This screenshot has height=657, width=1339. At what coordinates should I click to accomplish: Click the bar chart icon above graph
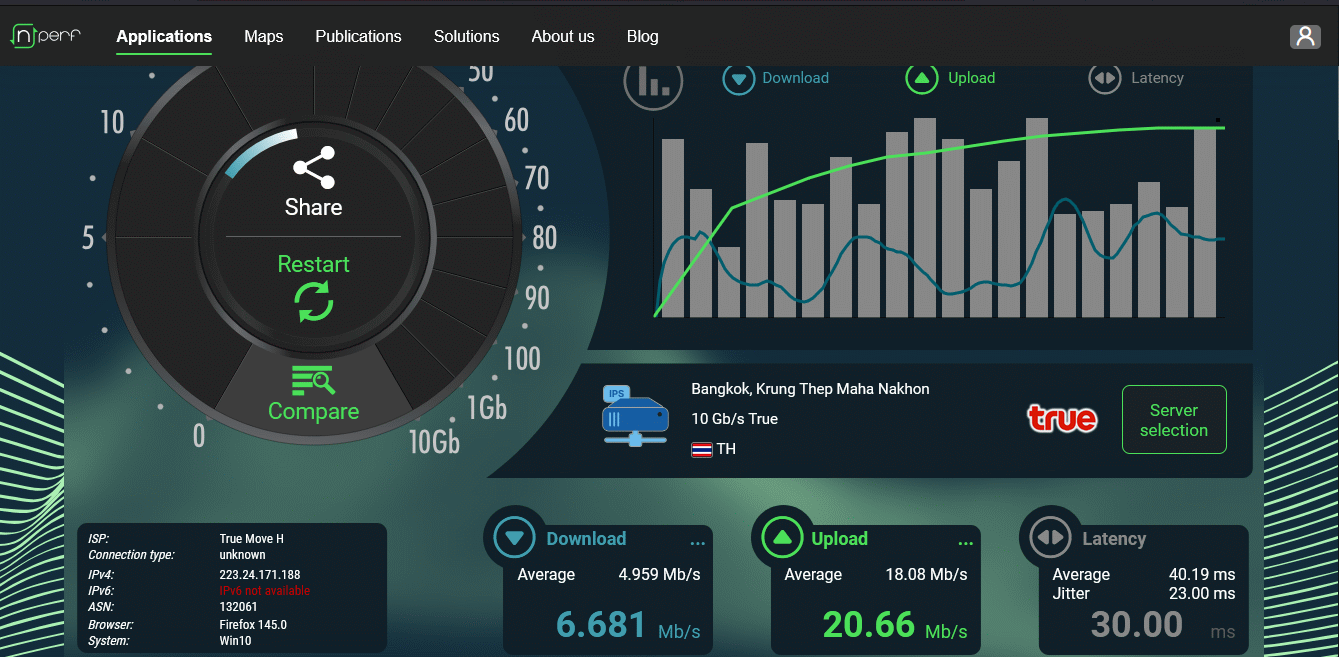click(653, 80)
